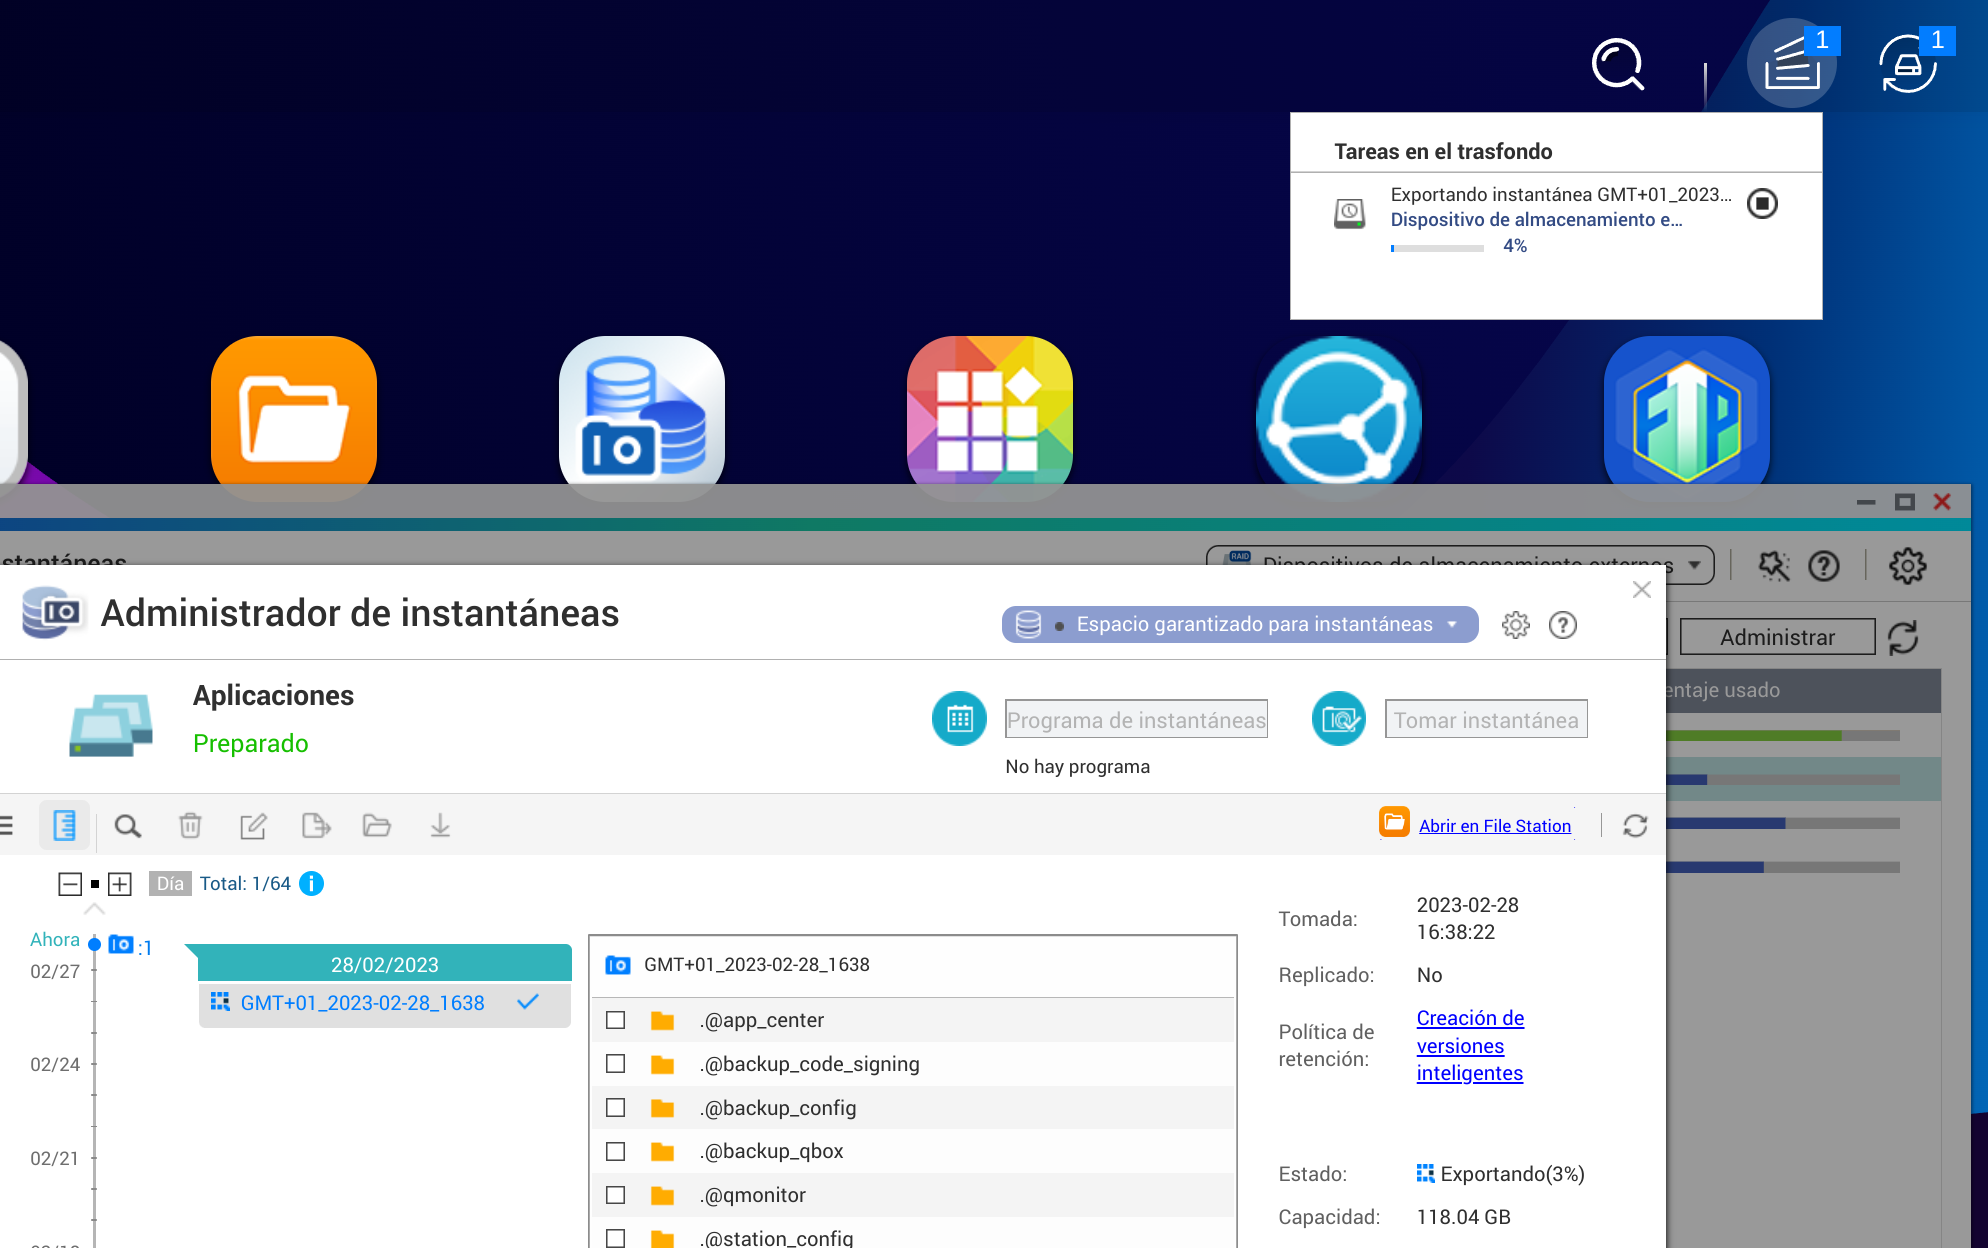The image size is (1988, 1248).
Task: Tick the .@qmonitor folder checkbox
Action: pyautogui.click(x=616, y=1195)
